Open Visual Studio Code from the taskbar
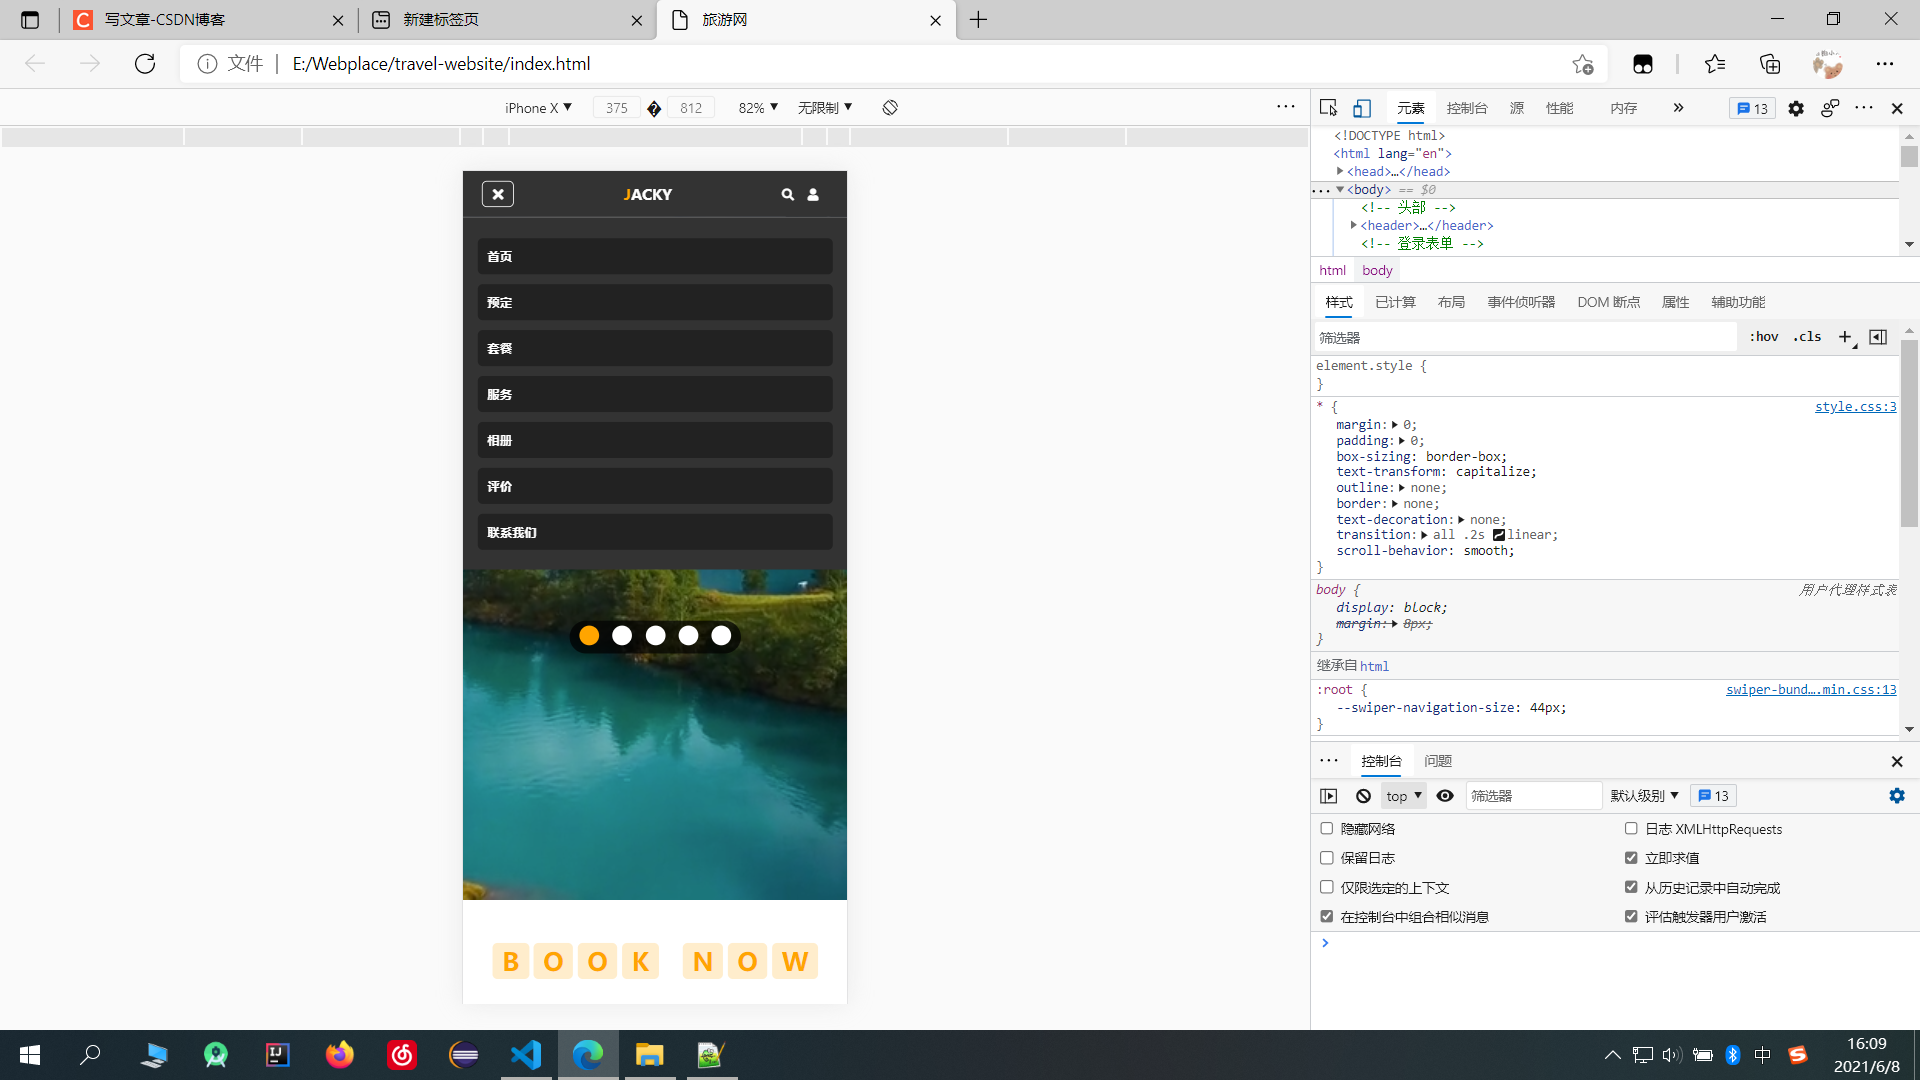 (526, 1055)
